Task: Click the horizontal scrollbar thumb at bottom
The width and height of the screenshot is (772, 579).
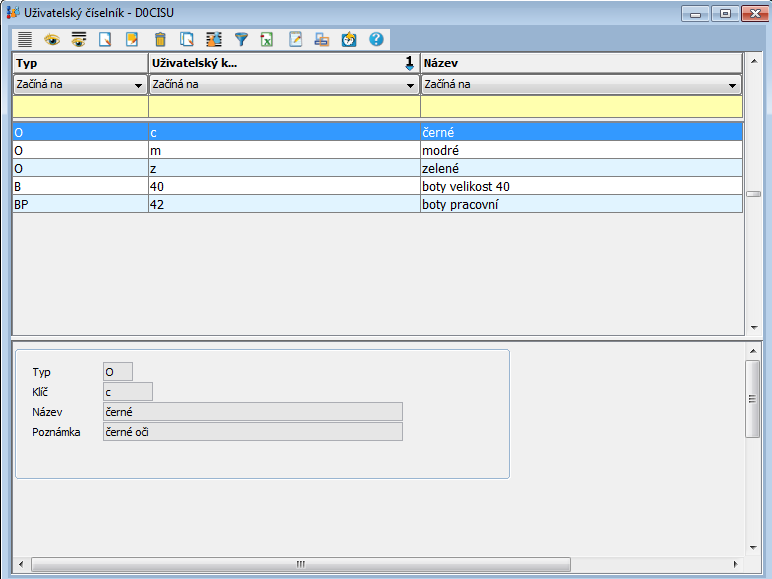Action: (300, 564)
